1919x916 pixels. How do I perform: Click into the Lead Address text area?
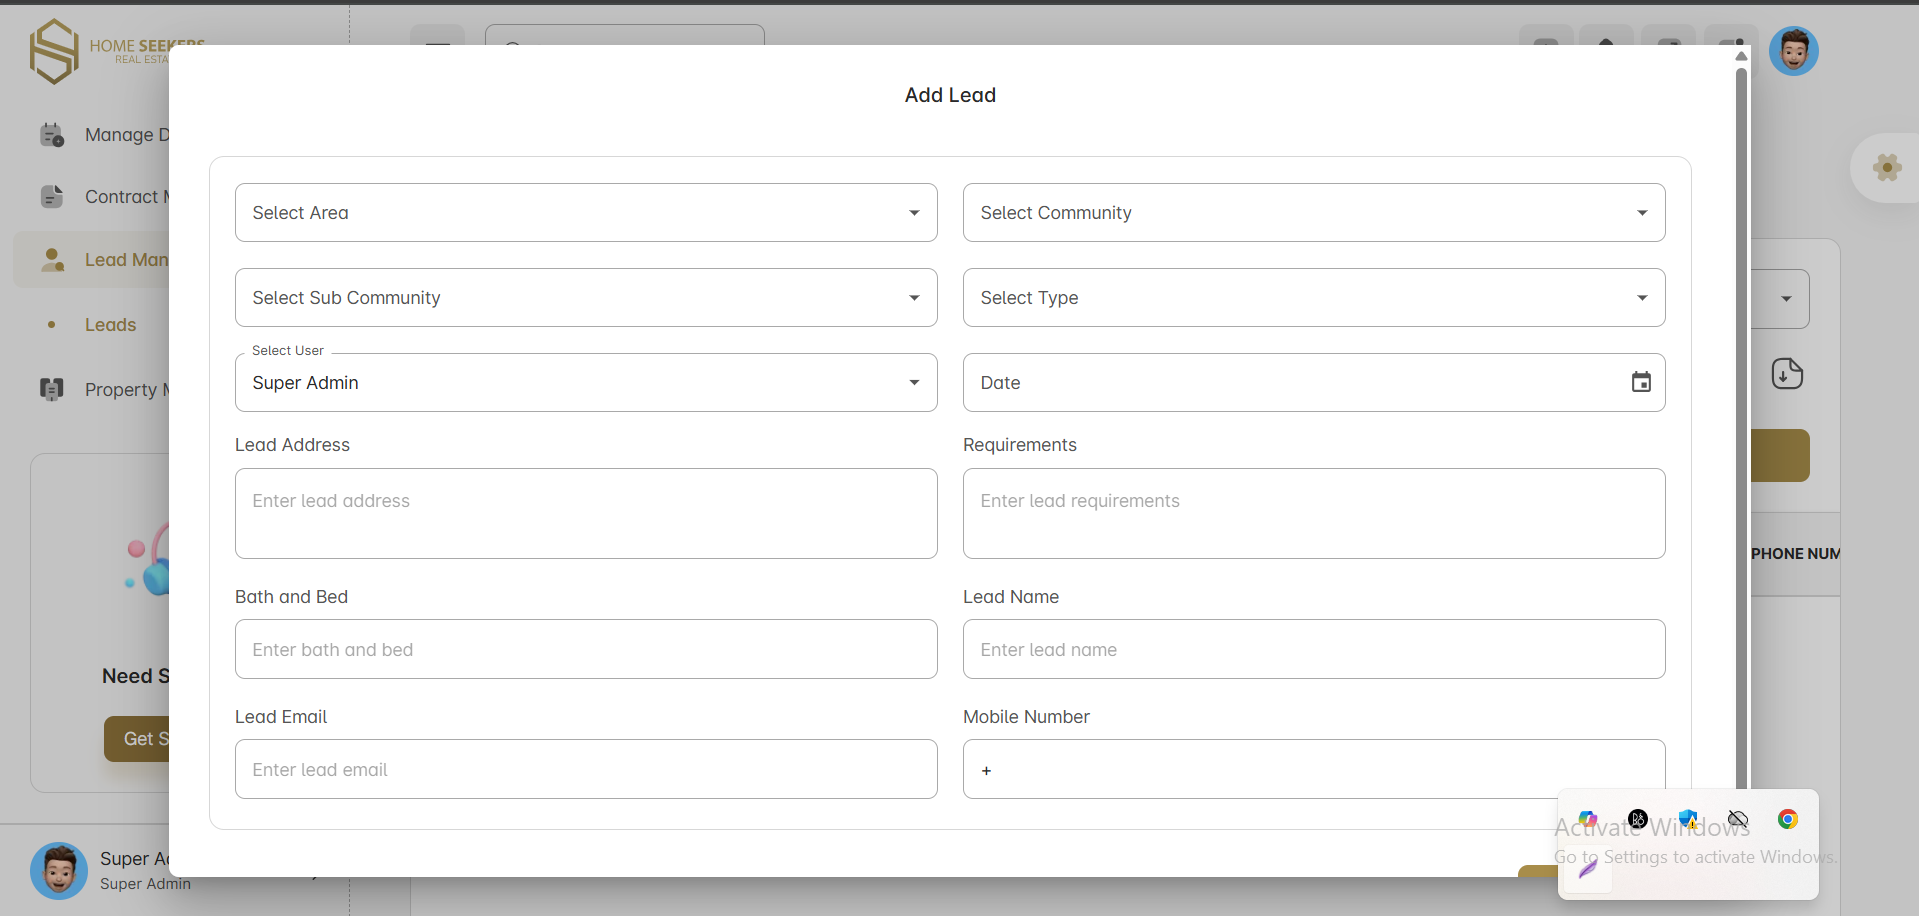coord(586,513)
